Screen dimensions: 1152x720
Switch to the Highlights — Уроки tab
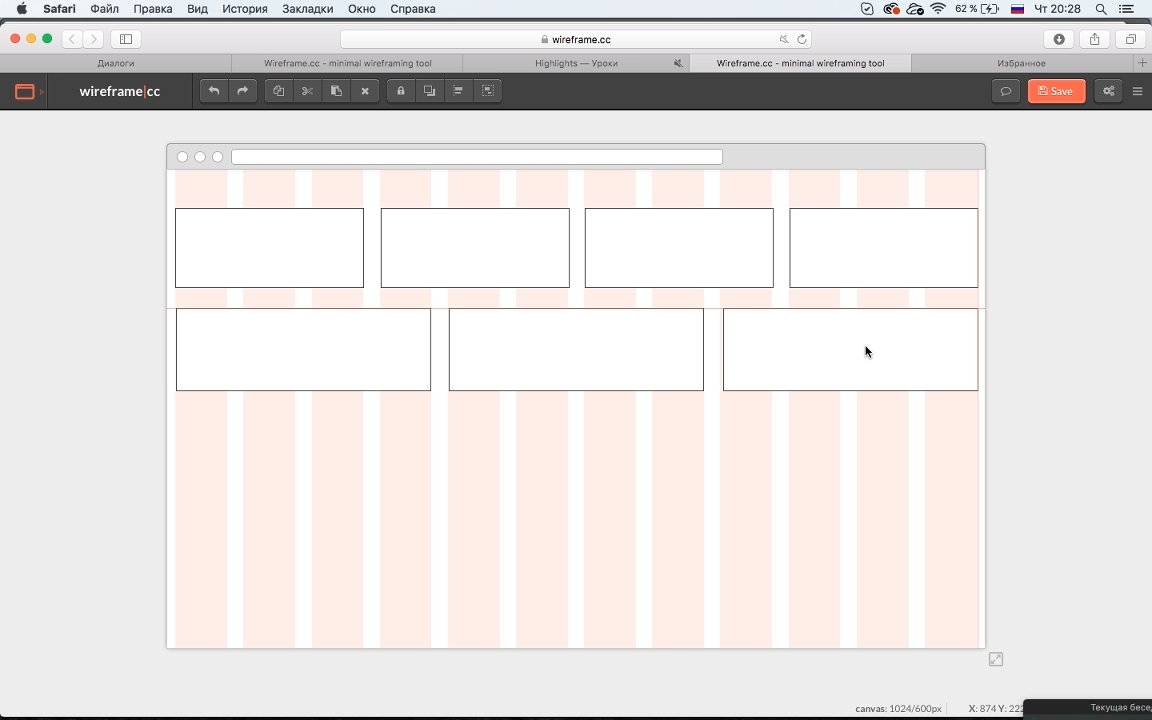coord(576,63)
